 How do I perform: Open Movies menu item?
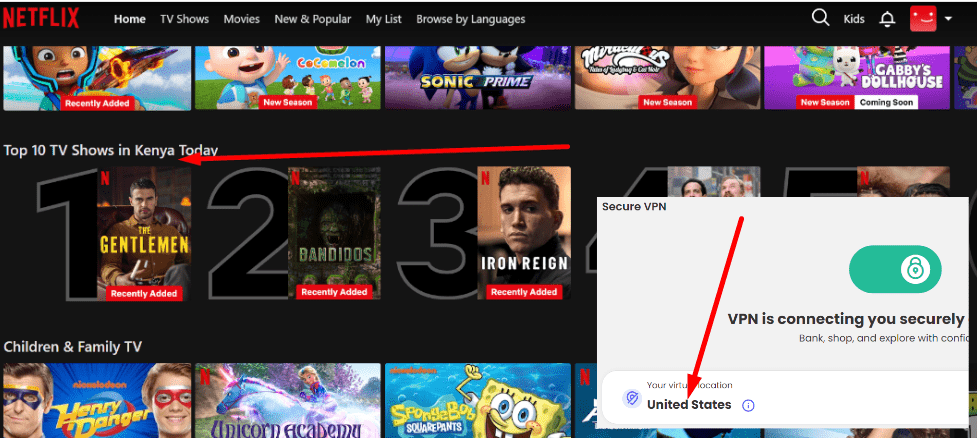[242, 19]
